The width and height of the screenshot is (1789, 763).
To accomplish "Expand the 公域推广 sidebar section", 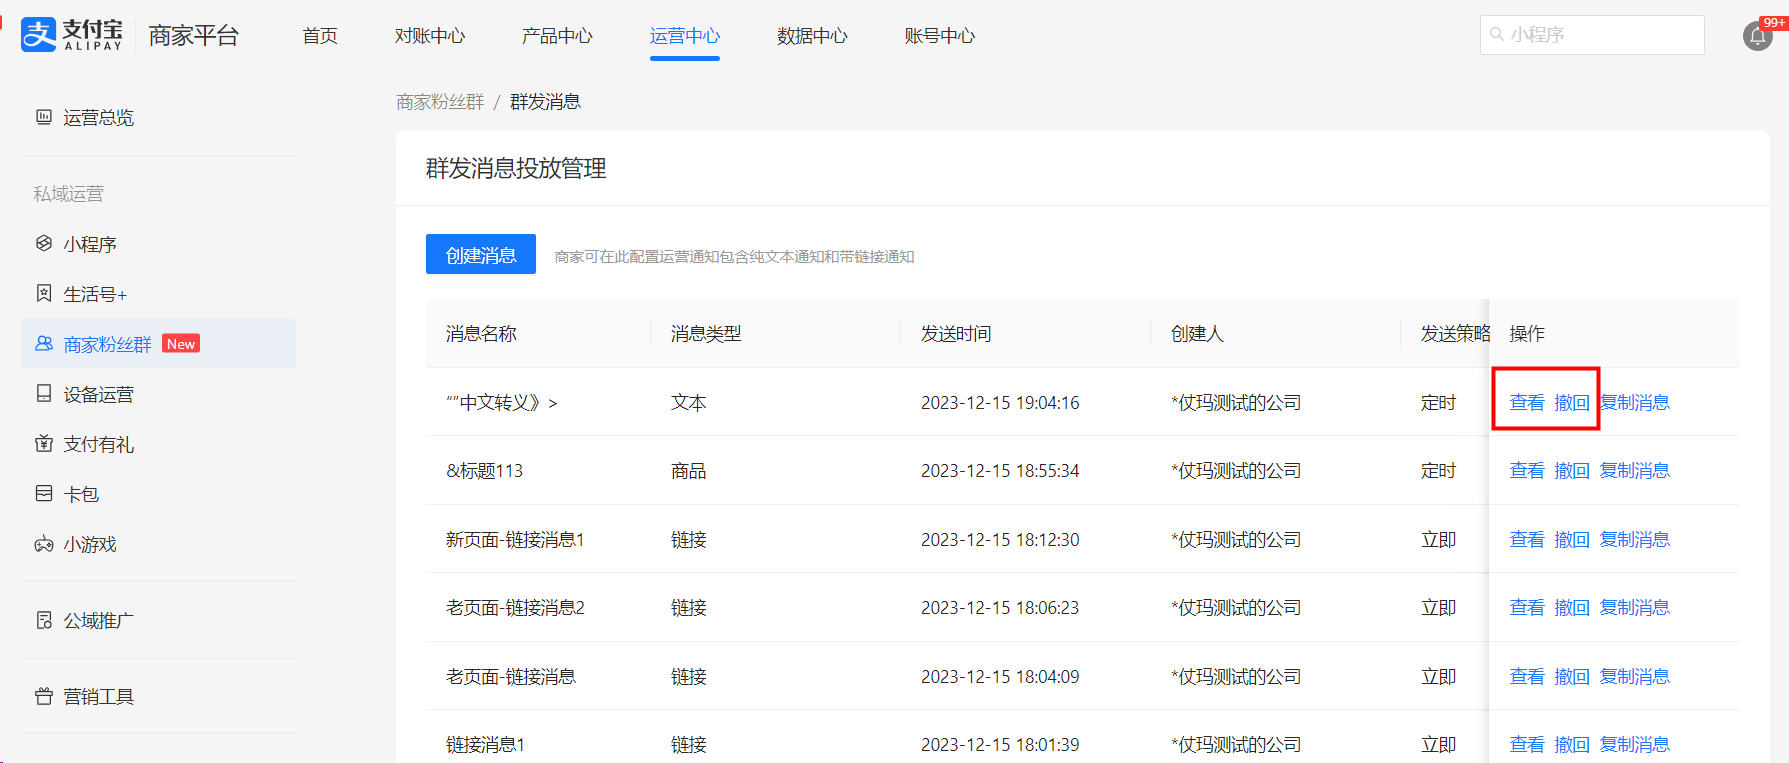I will coord(98,620).
